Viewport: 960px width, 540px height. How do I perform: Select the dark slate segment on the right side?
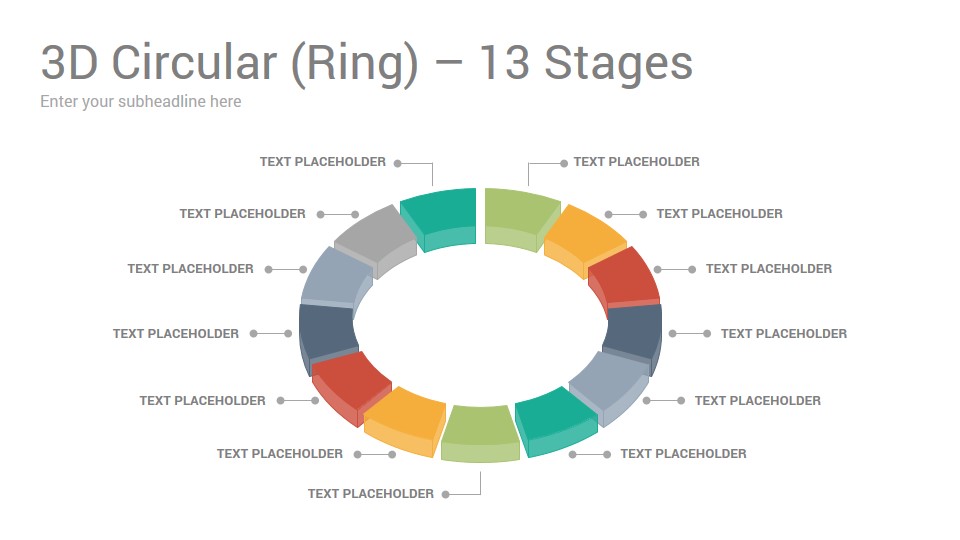pos(632,337)
